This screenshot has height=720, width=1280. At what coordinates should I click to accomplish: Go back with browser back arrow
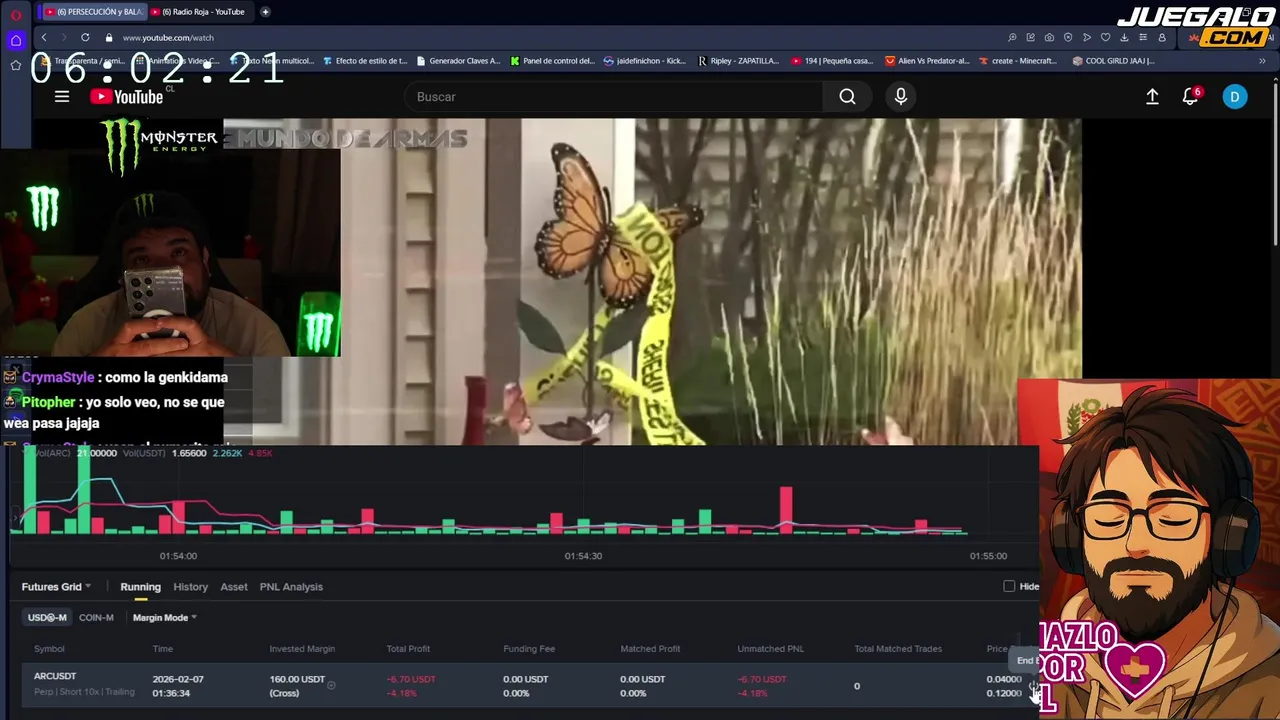pos(44,37)
